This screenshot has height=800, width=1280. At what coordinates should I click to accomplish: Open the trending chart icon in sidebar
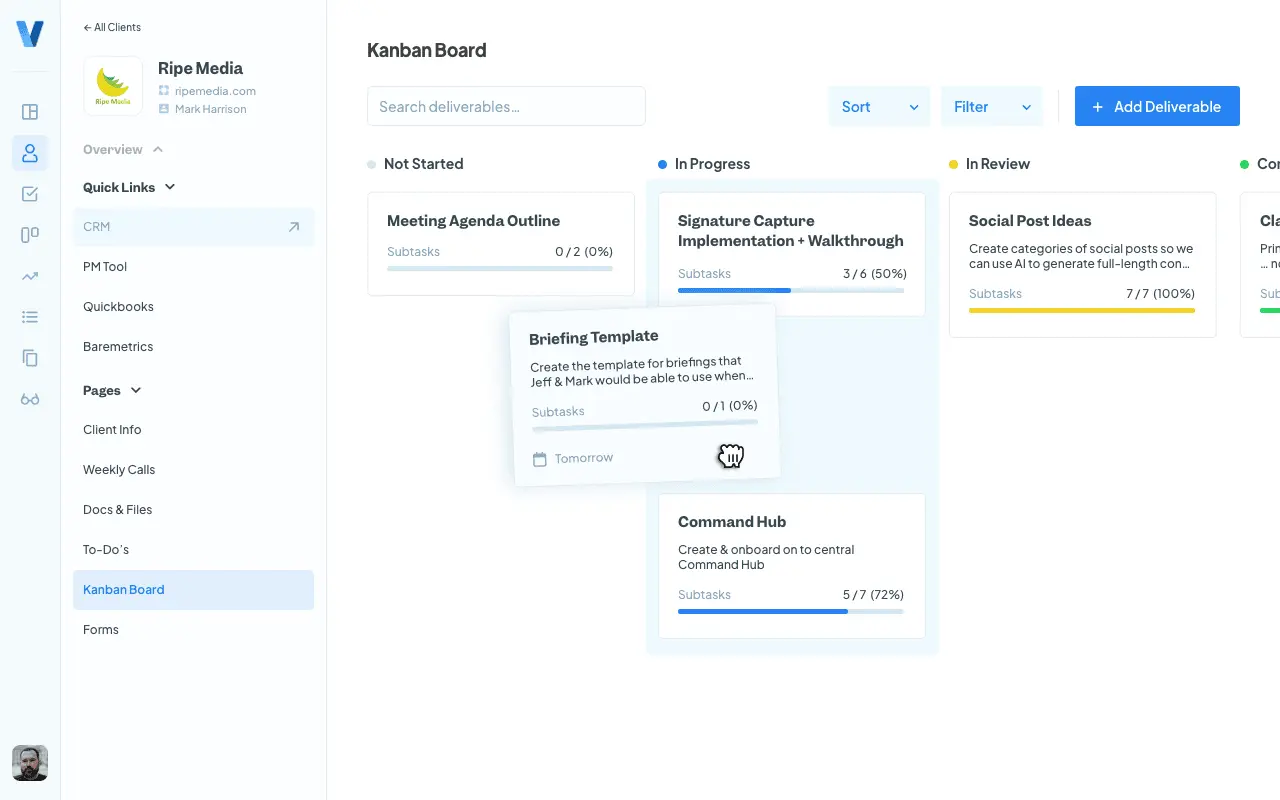(30, 276)
